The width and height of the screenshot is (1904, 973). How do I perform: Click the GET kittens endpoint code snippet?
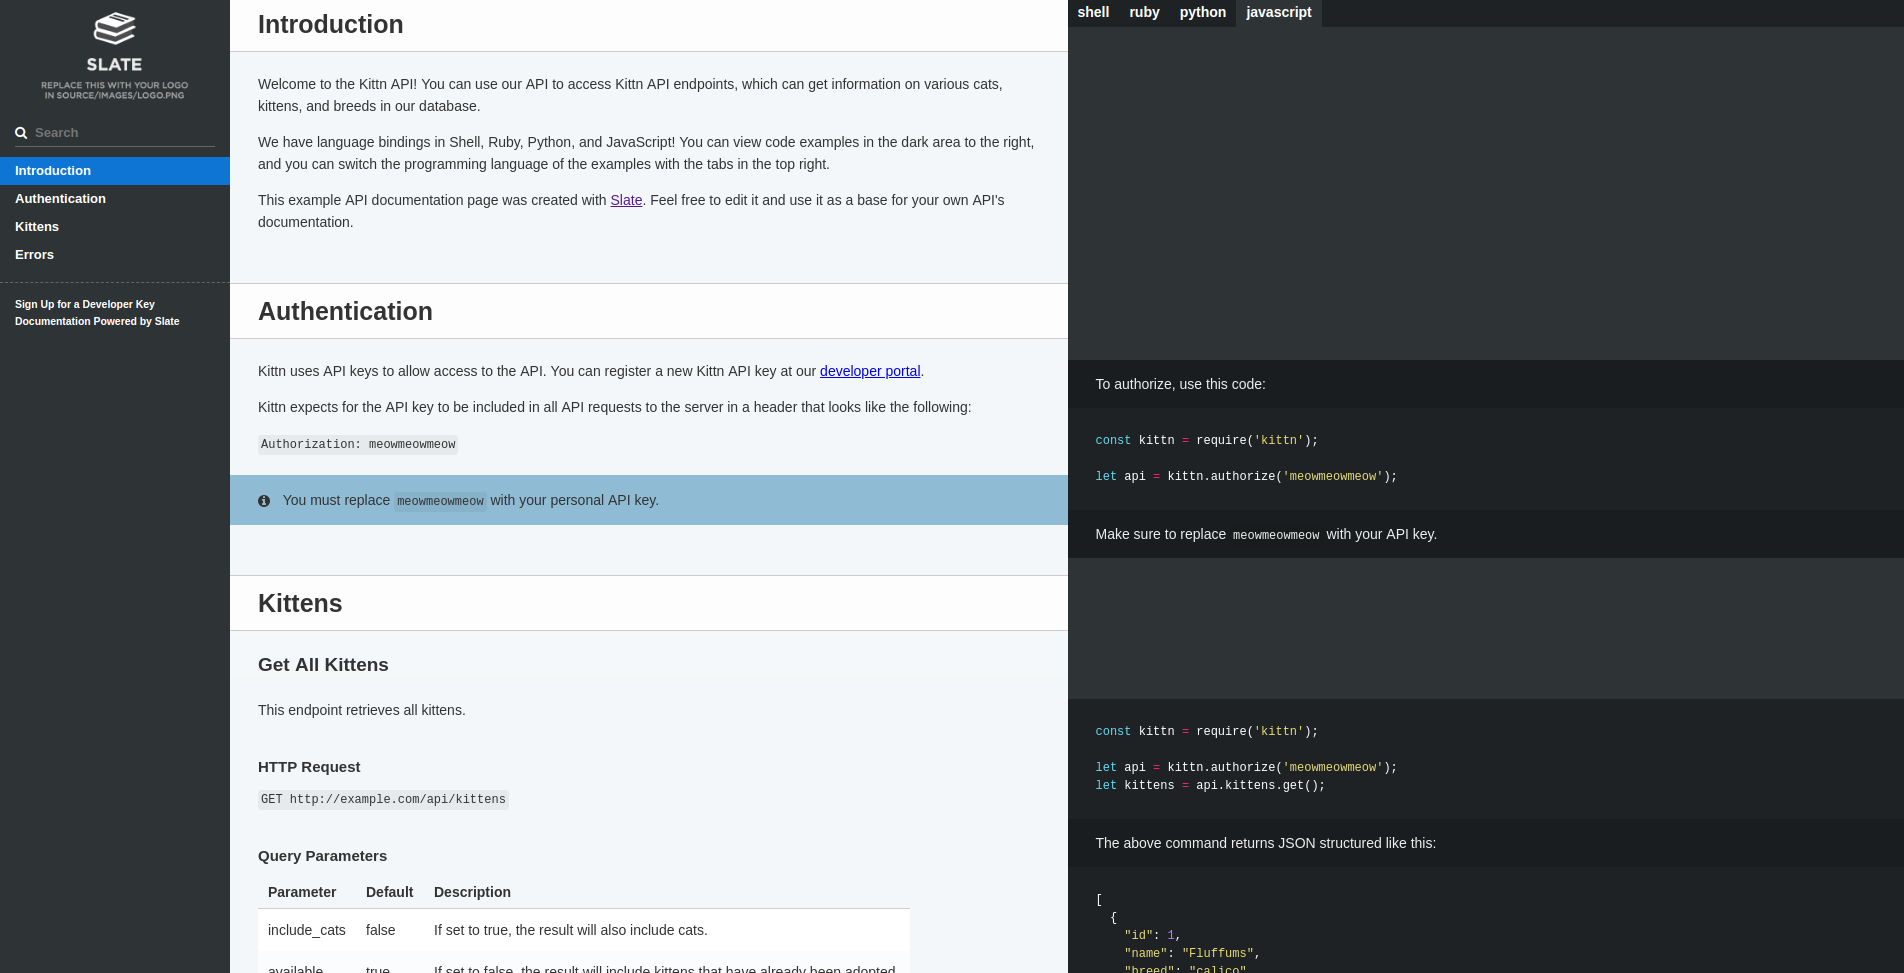pyautogui.click(x=383, y=800)
